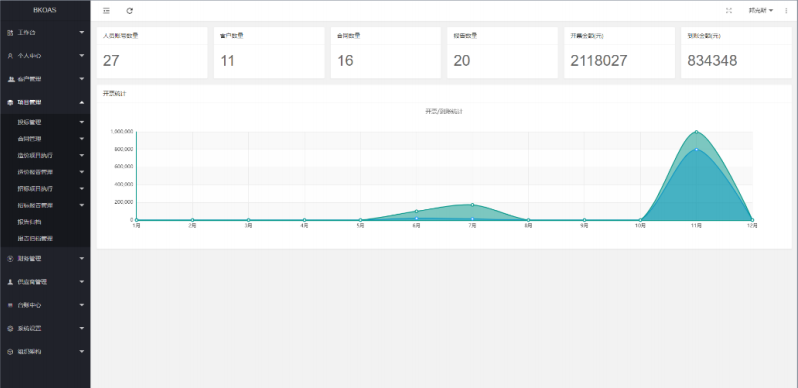This screenshot has width=798, height=388.
Task: Open the last 项目管理 submenu item below 报告归档
Action: click(x=35, y=238)
